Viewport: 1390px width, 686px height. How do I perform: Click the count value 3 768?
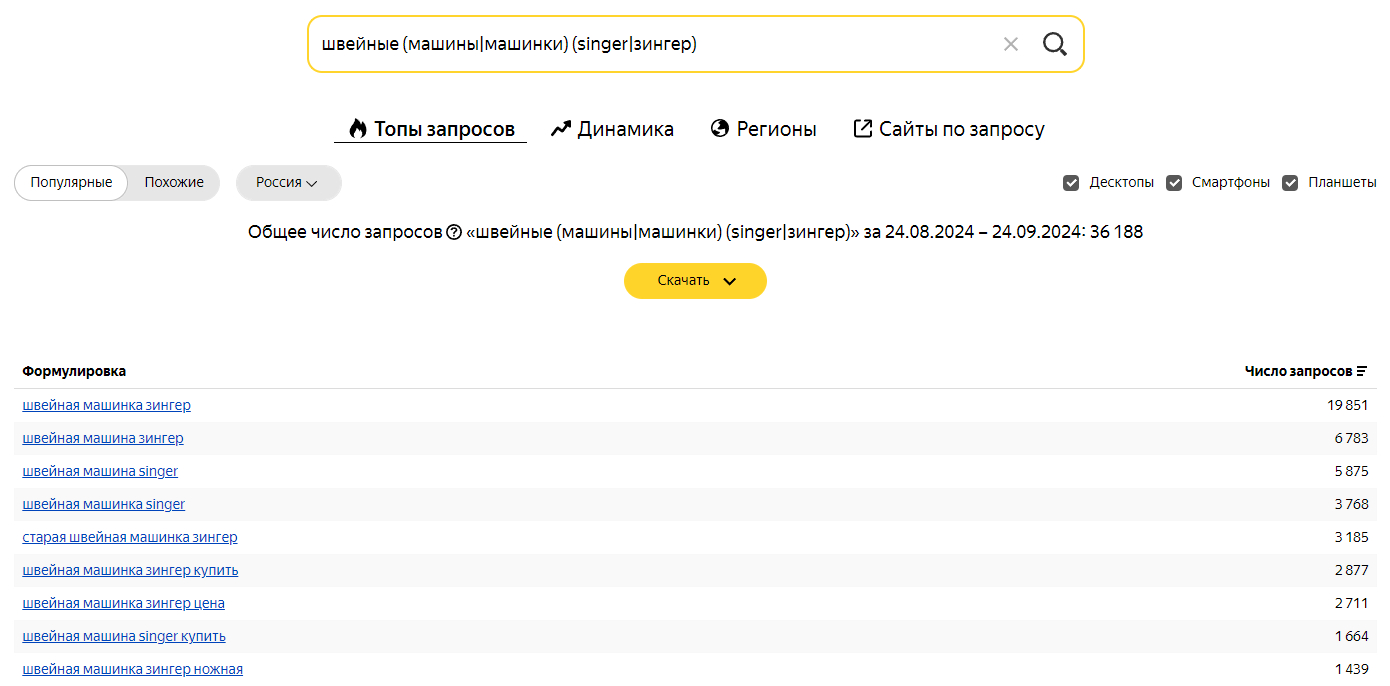(1351, 504)
